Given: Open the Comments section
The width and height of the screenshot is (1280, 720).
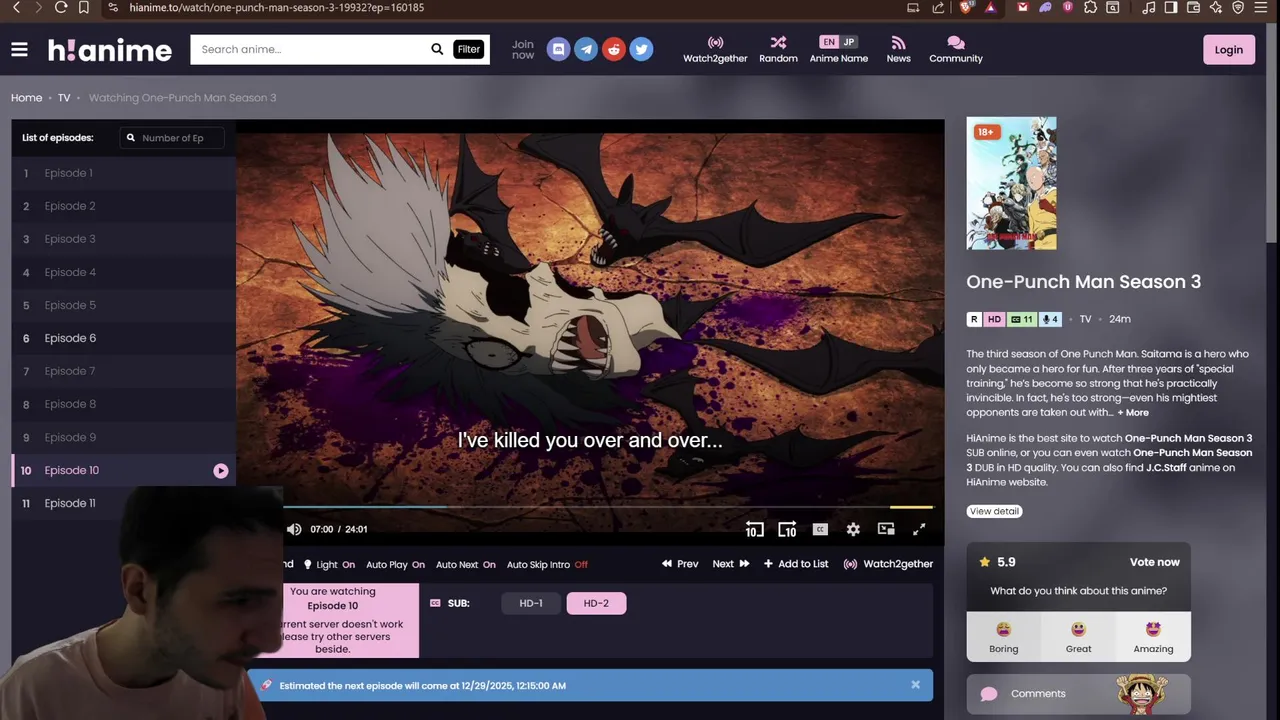Looking at the screenshot, I should [x=1079, y=693].
